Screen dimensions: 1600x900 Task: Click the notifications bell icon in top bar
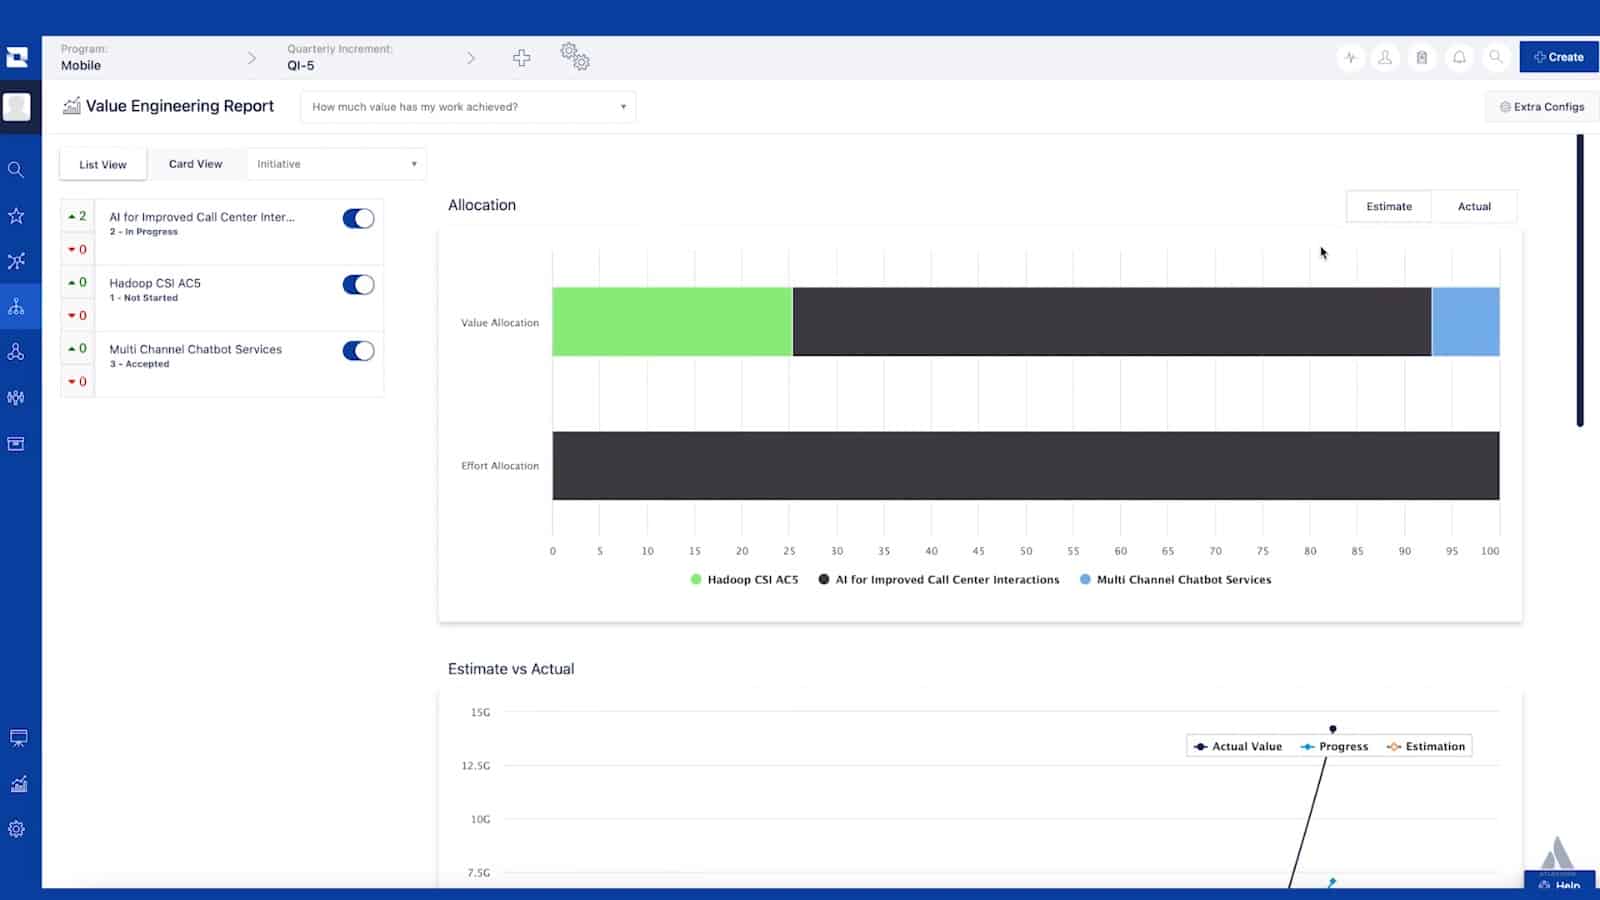tap(1459, 57)
